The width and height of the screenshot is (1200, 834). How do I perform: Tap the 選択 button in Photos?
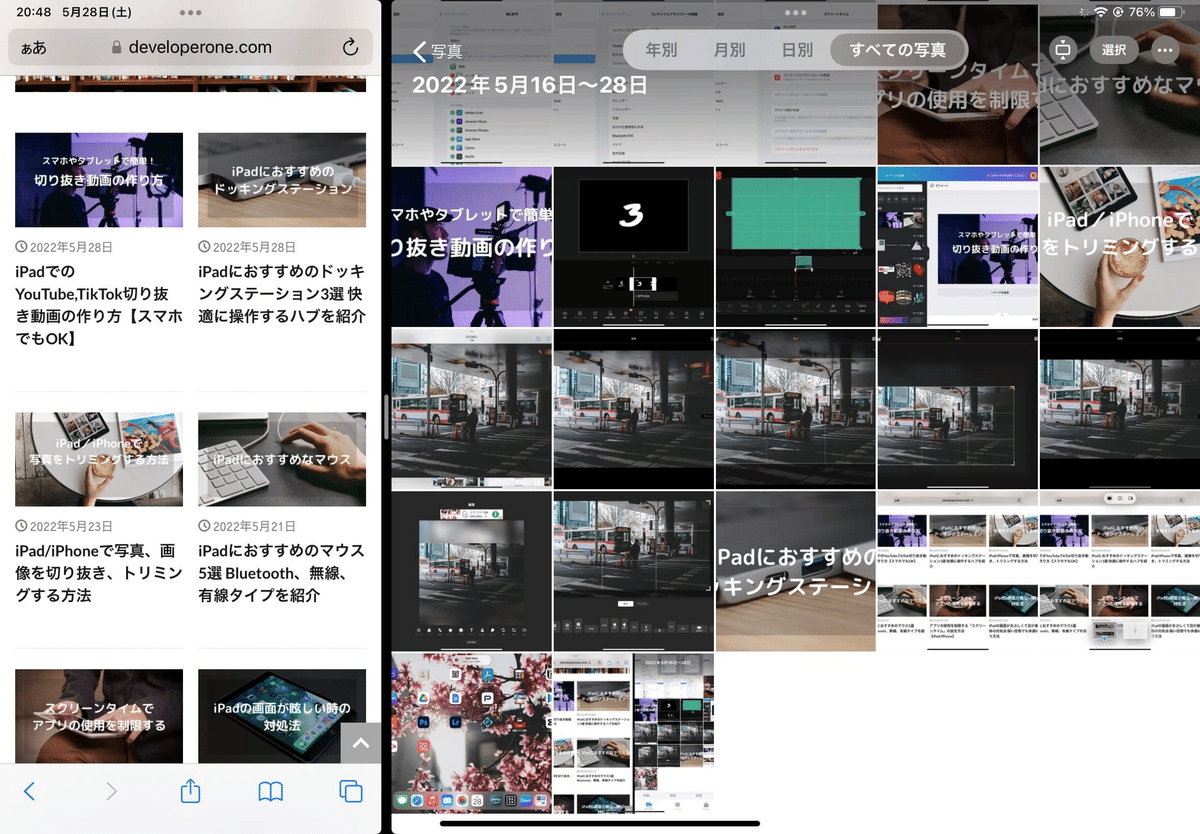[1115, 49]
